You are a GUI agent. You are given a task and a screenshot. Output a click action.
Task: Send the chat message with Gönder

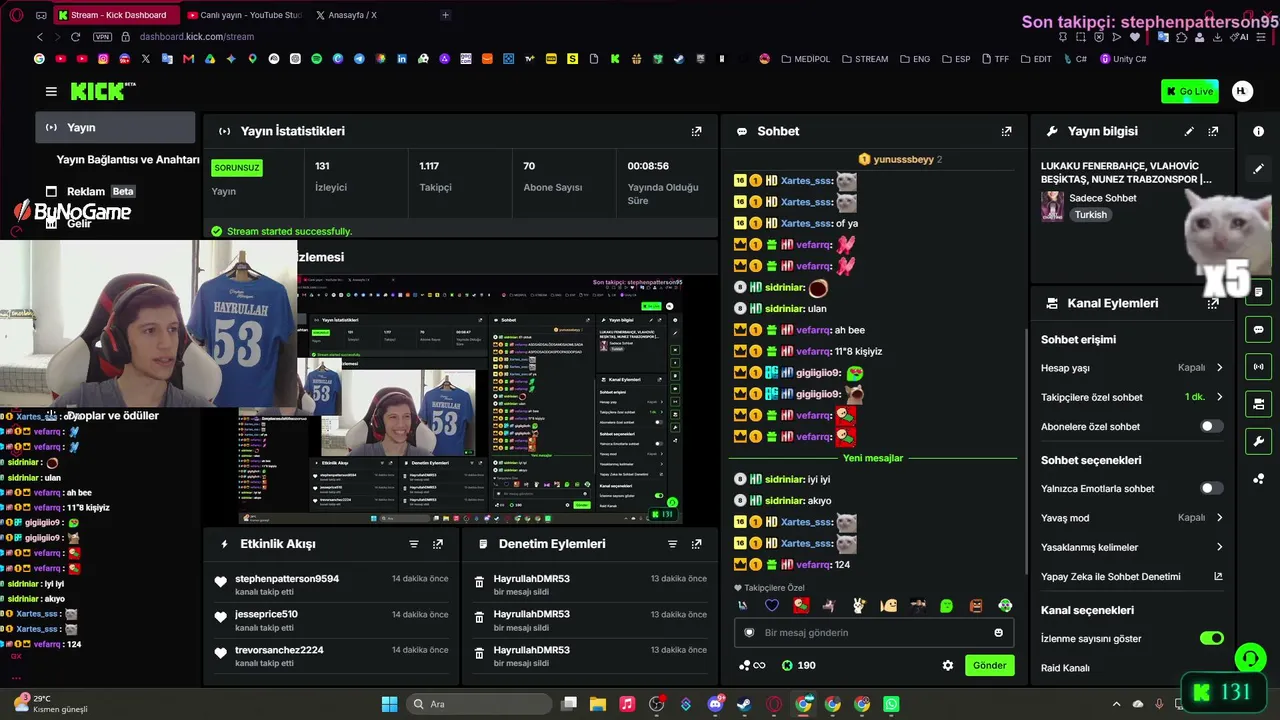(989, 665)
